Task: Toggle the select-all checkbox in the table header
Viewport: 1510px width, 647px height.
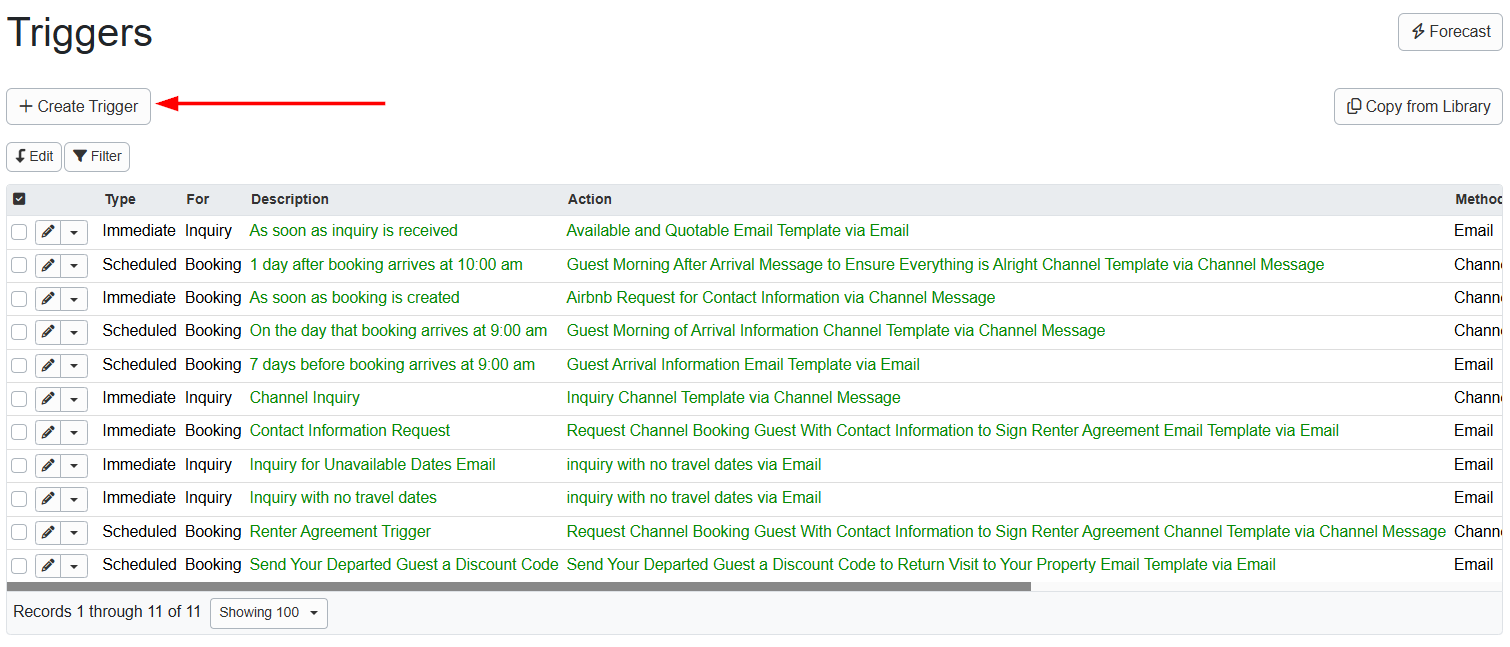Action: pos(18,199)
